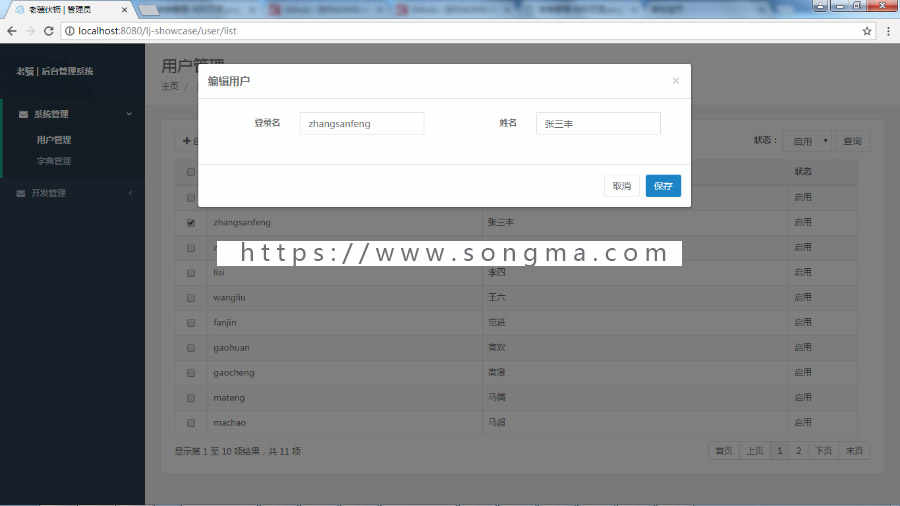Click the 系统管理 sidebar icon
Screen dimensions: 900x506
[23, 114]
